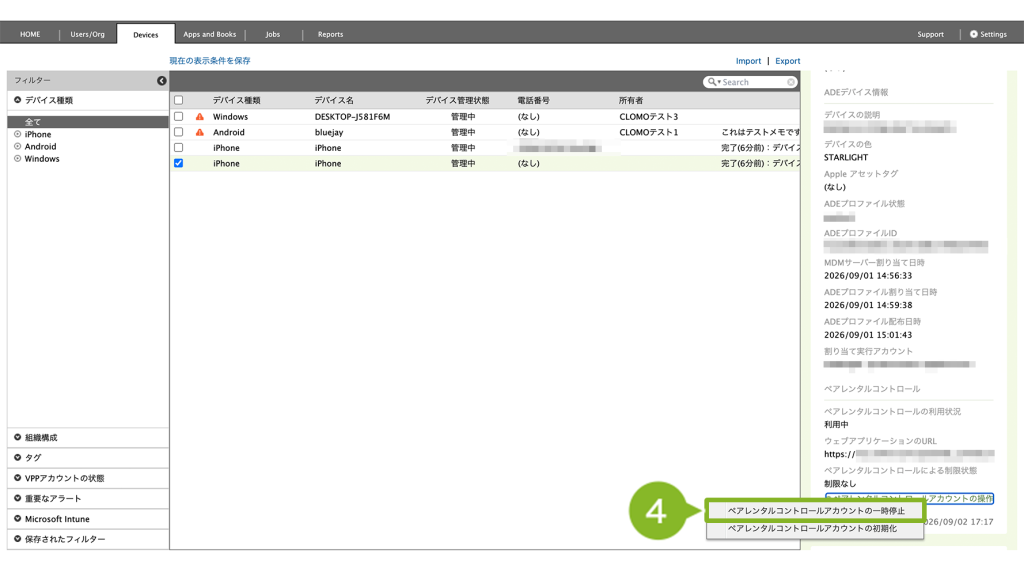Image resolution: width=1024 pixels, height=576 pixels.
Task: Open Settings via the gear icon
Action: coord(974,34)
